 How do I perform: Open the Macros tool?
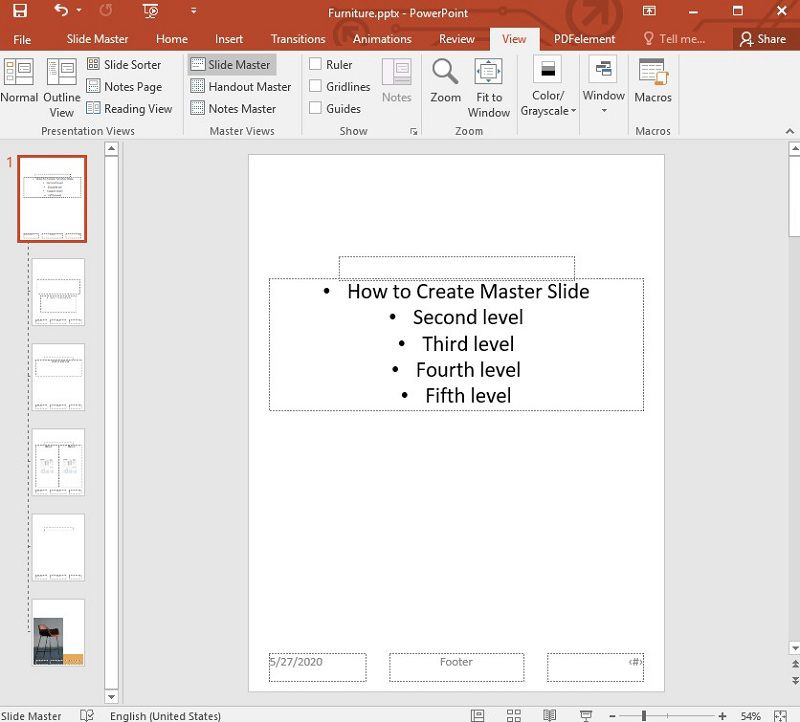653,80
